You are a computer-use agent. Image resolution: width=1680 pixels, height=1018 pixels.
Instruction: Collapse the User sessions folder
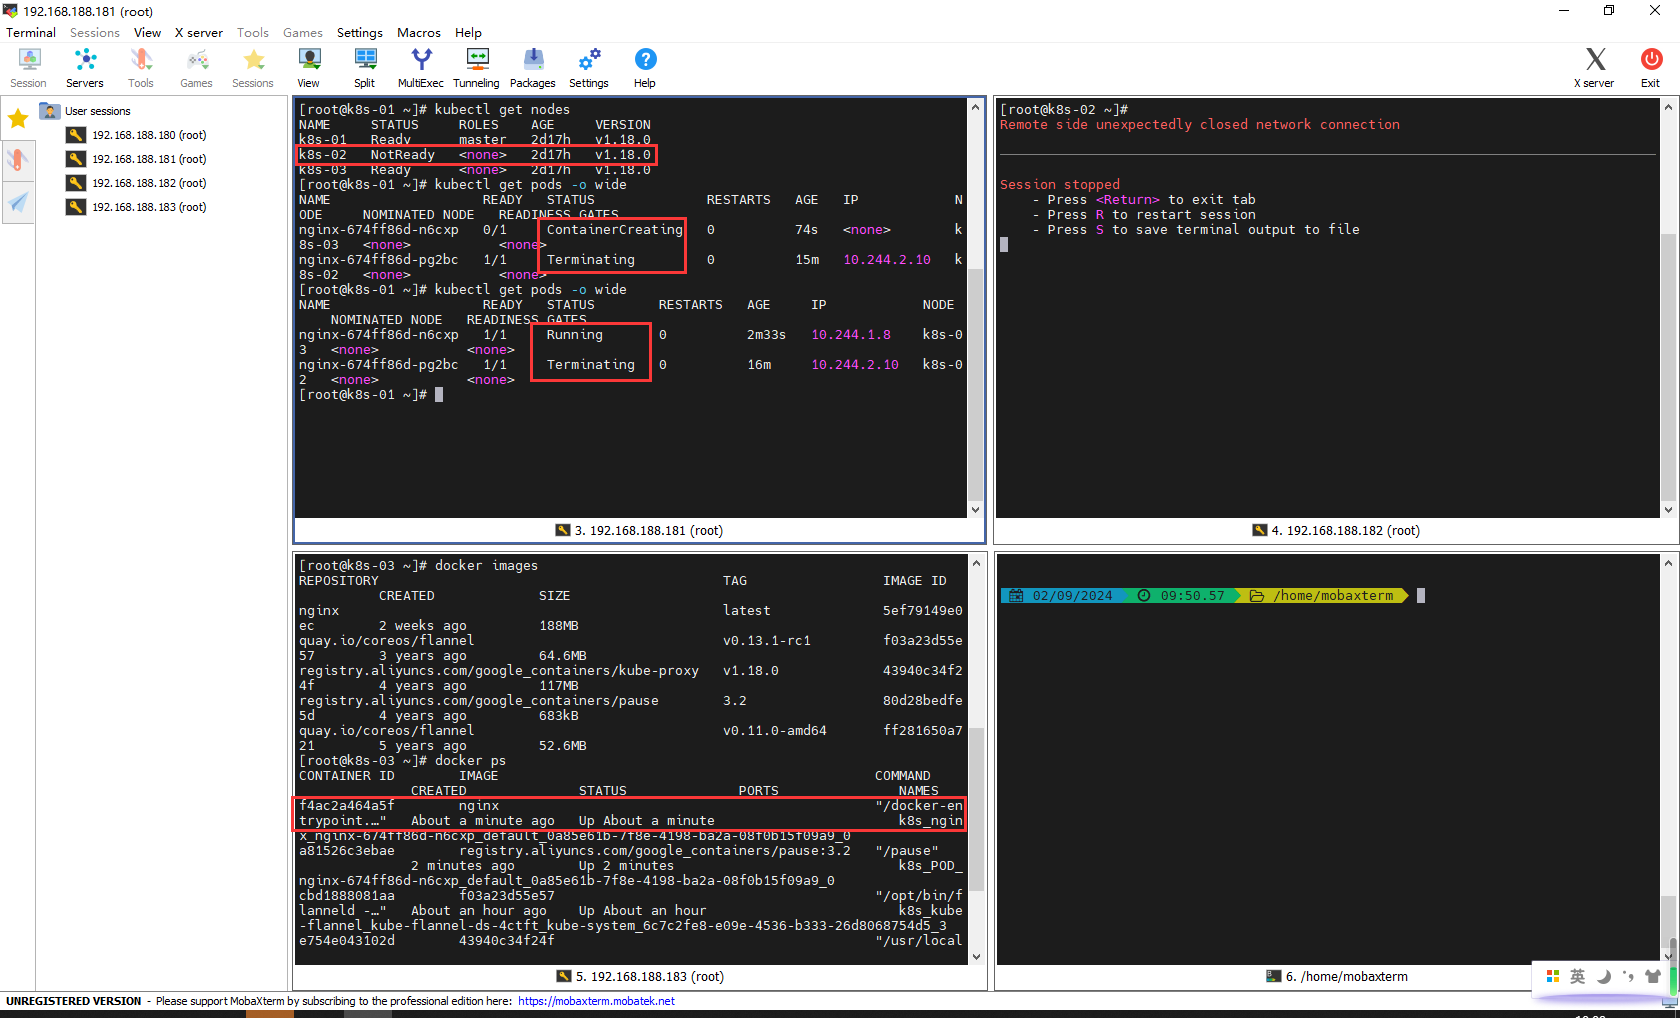[86, 111]
